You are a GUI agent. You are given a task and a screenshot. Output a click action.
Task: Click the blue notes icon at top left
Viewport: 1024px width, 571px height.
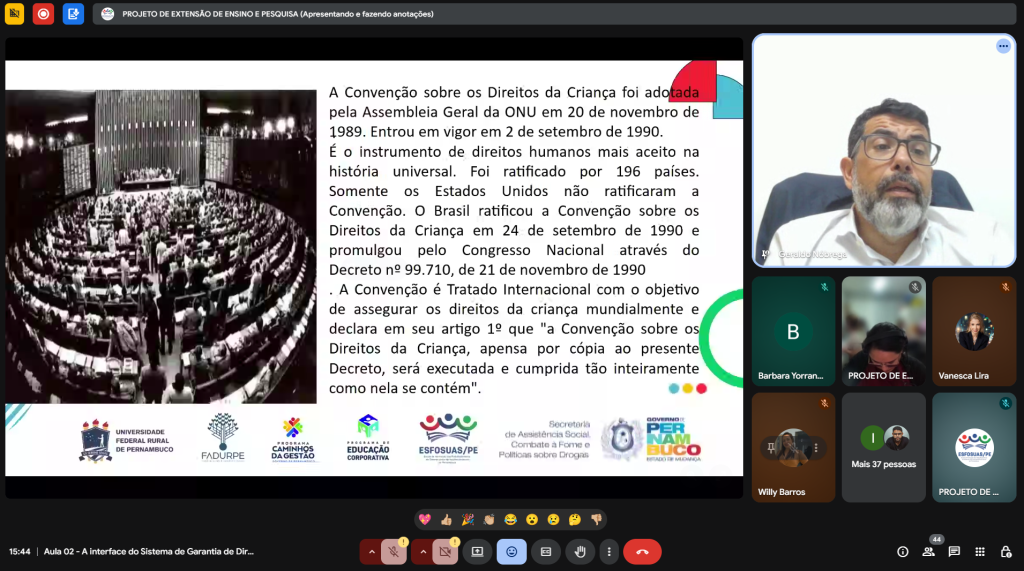(73, 14)
